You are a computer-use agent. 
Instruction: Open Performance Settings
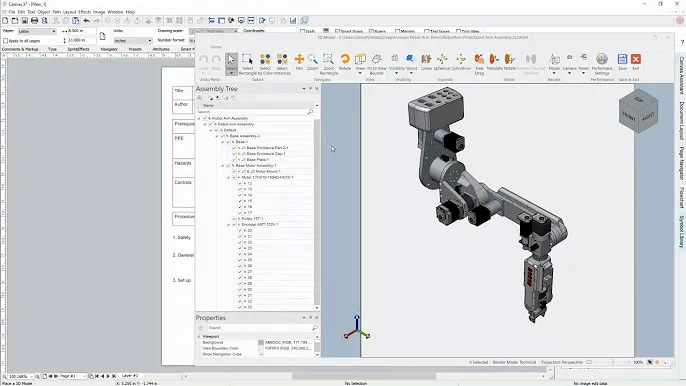pyautogui.click(x=602, y=64)
